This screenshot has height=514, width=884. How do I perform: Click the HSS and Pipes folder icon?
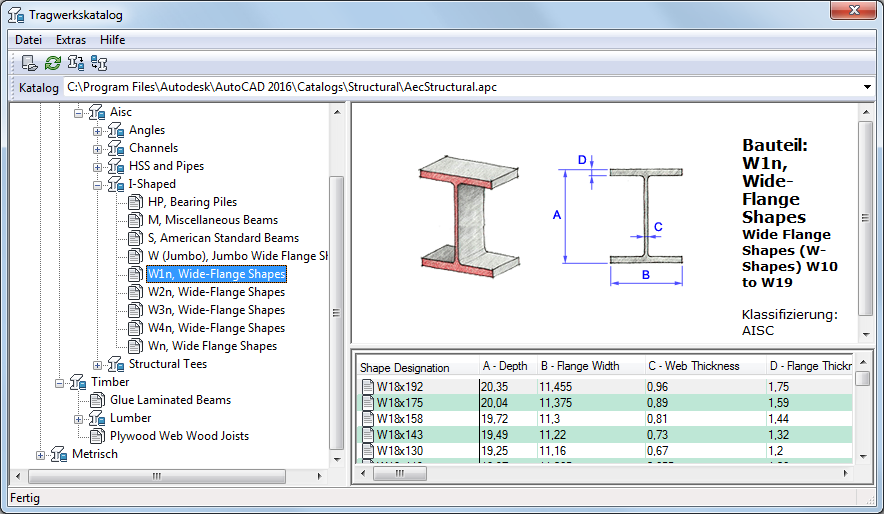[116, 166]
